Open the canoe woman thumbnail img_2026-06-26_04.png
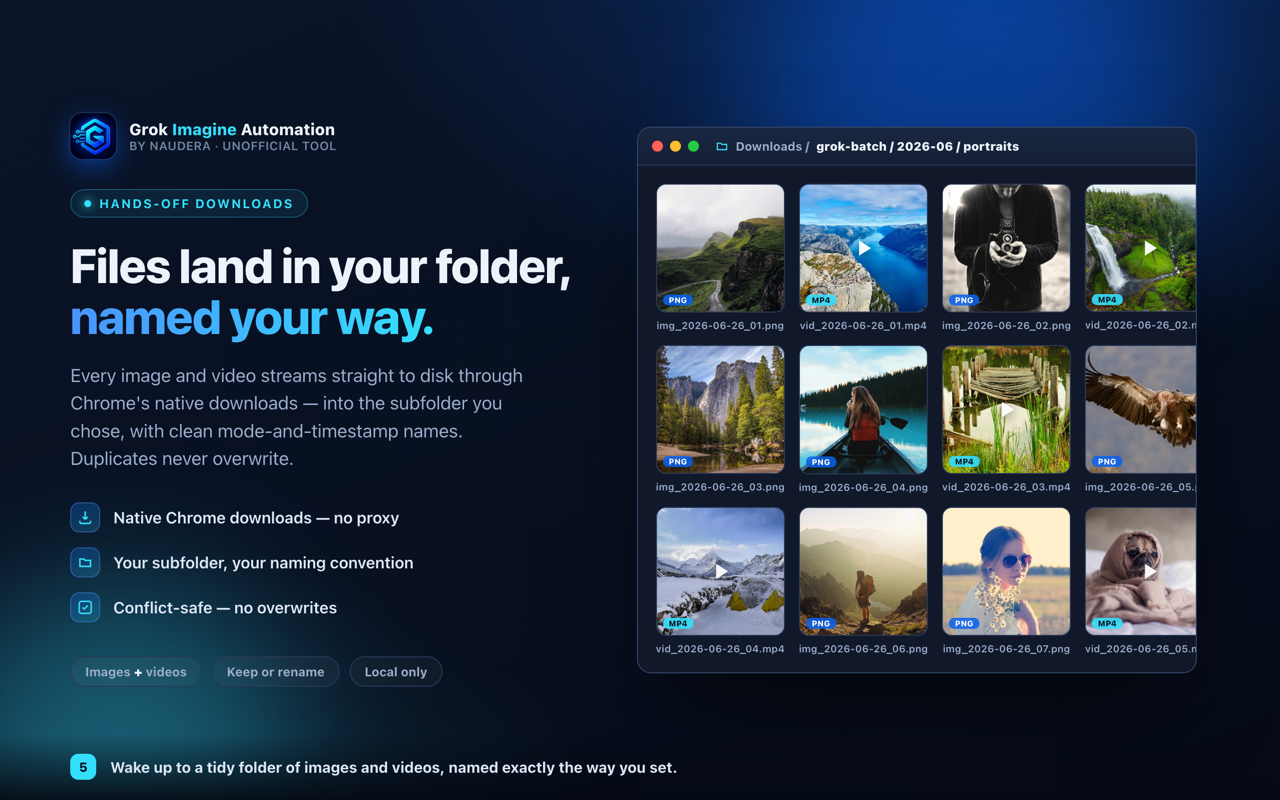The width and height of the screenshot is (1280, 800). point(863,410)
